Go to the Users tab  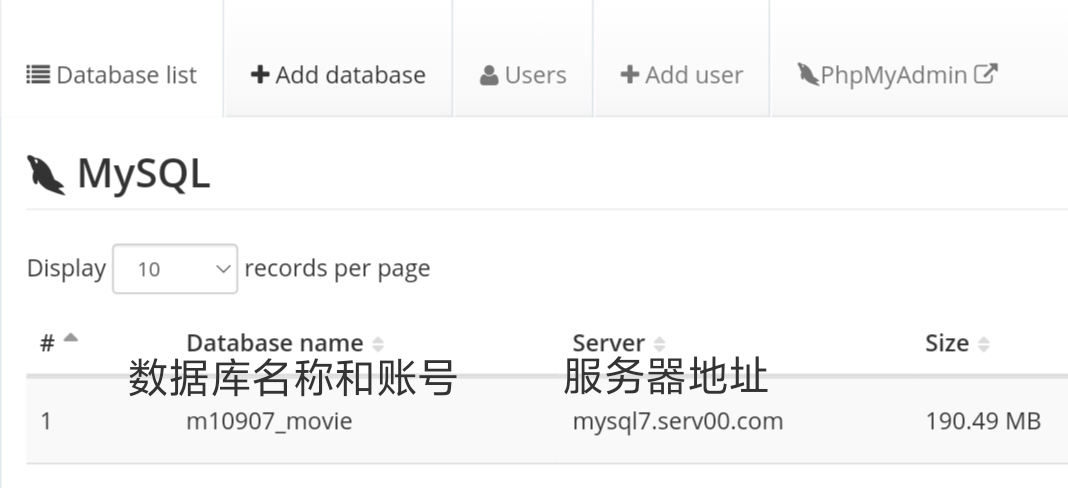click(523, 75)
